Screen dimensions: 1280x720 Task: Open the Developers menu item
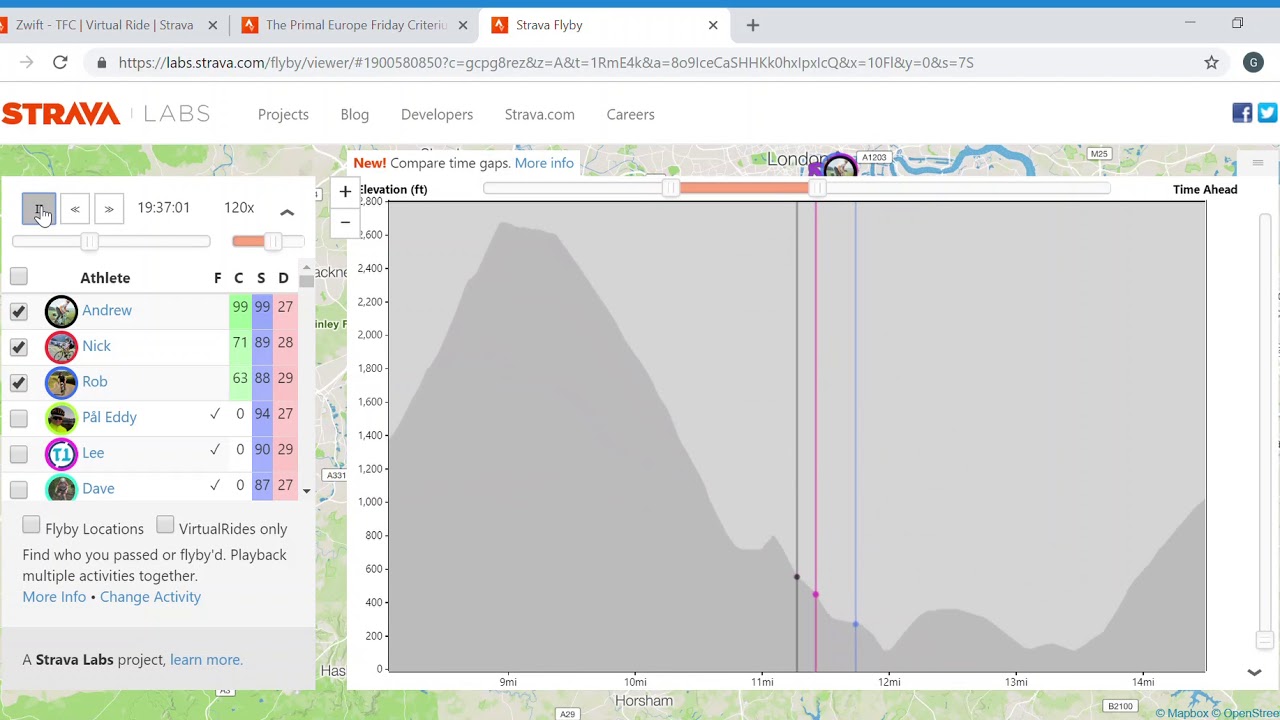point(437,114)
